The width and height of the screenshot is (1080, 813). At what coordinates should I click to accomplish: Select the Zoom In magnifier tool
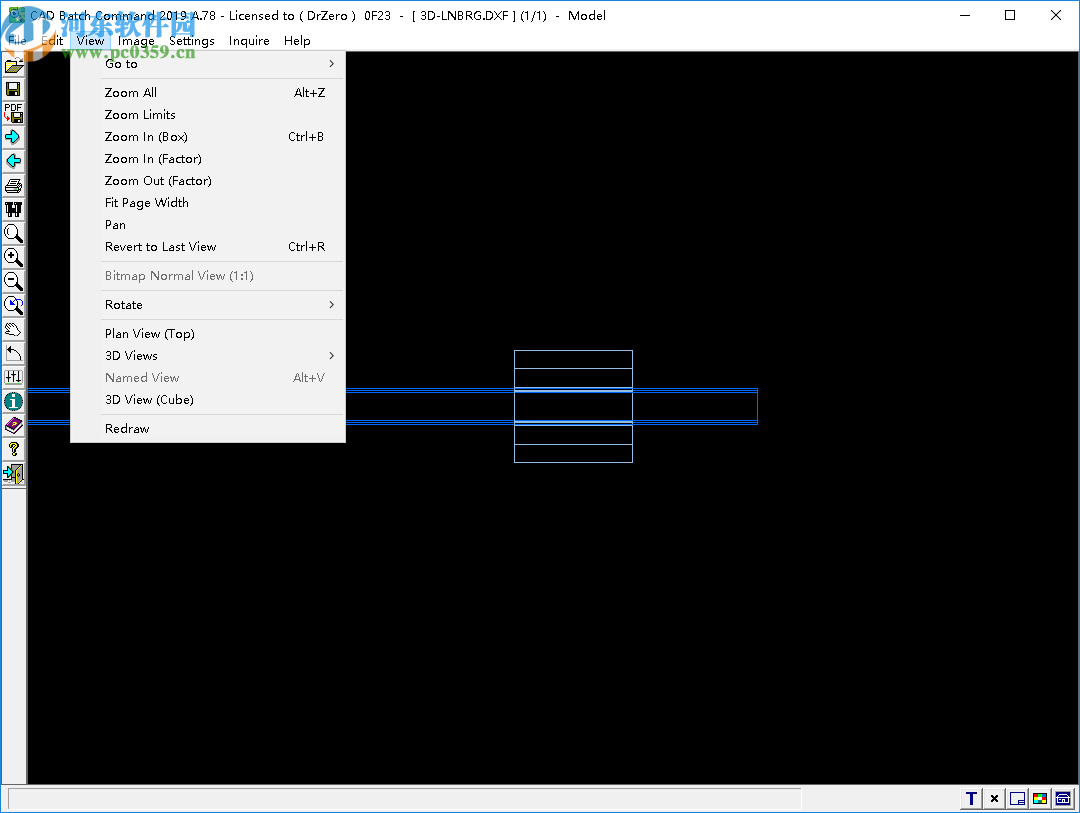pos(13,257)
